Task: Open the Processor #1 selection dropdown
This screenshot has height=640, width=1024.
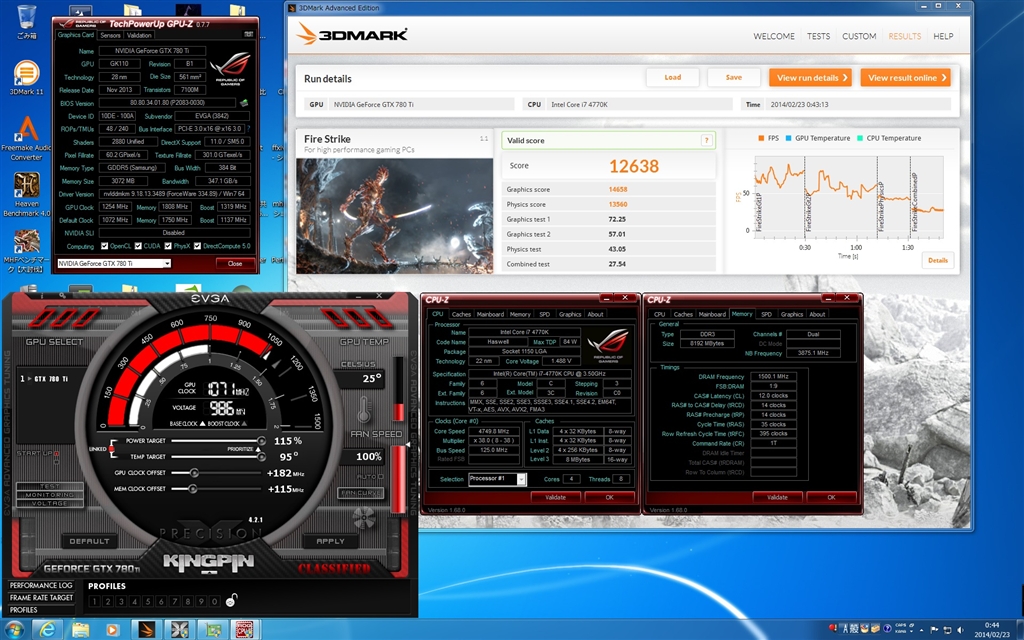Action: click(x=521, y=479)
